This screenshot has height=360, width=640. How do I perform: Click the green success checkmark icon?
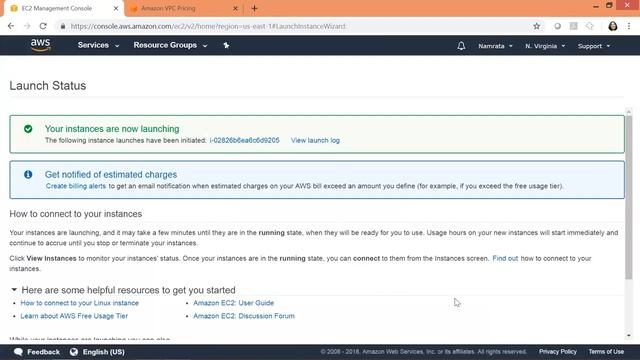point(28,129)
